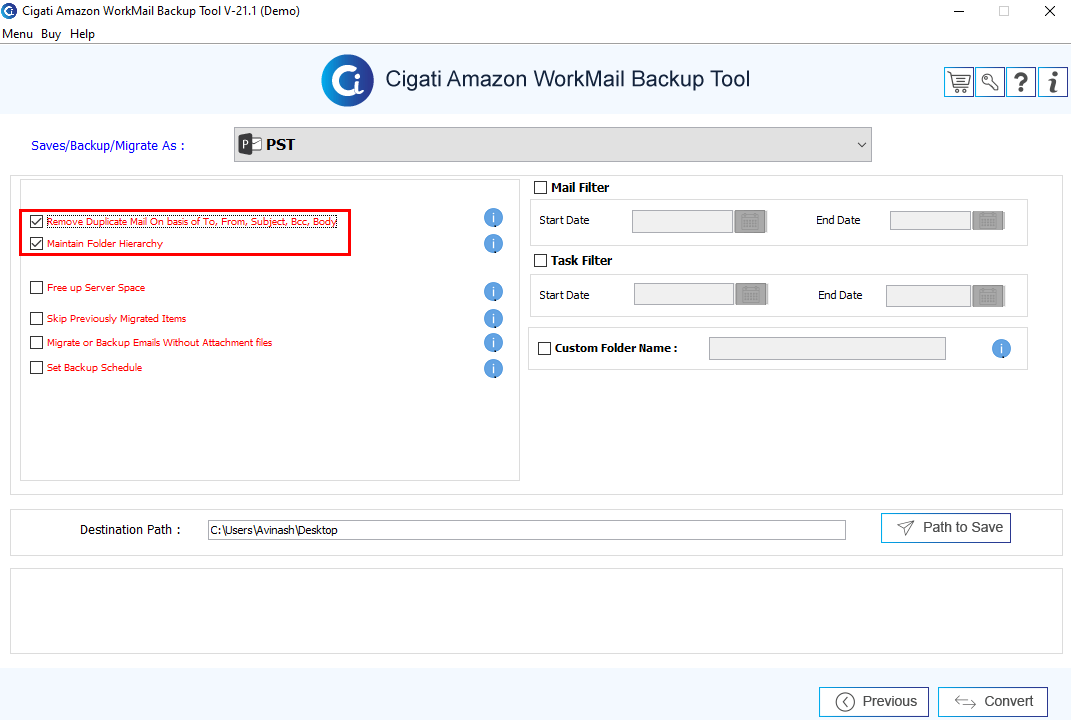This screenshot has width=1071, height=720.
Task: Click the about info icon in header
Action: pos(1053,83)
